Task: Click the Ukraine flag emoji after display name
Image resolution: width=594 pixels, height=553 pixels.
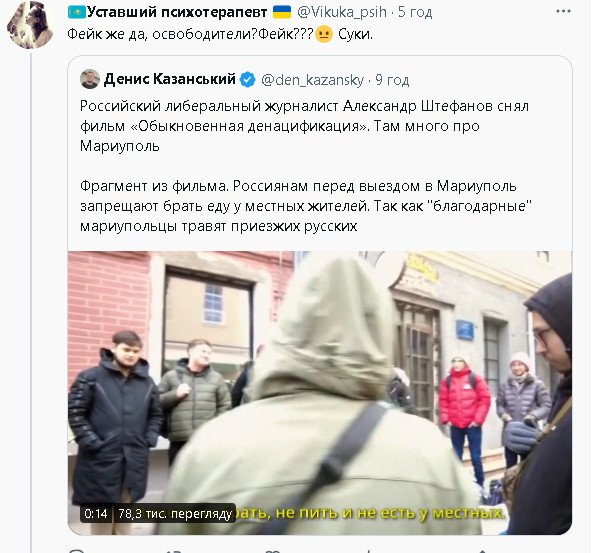Action: click(x=282, y=12)
